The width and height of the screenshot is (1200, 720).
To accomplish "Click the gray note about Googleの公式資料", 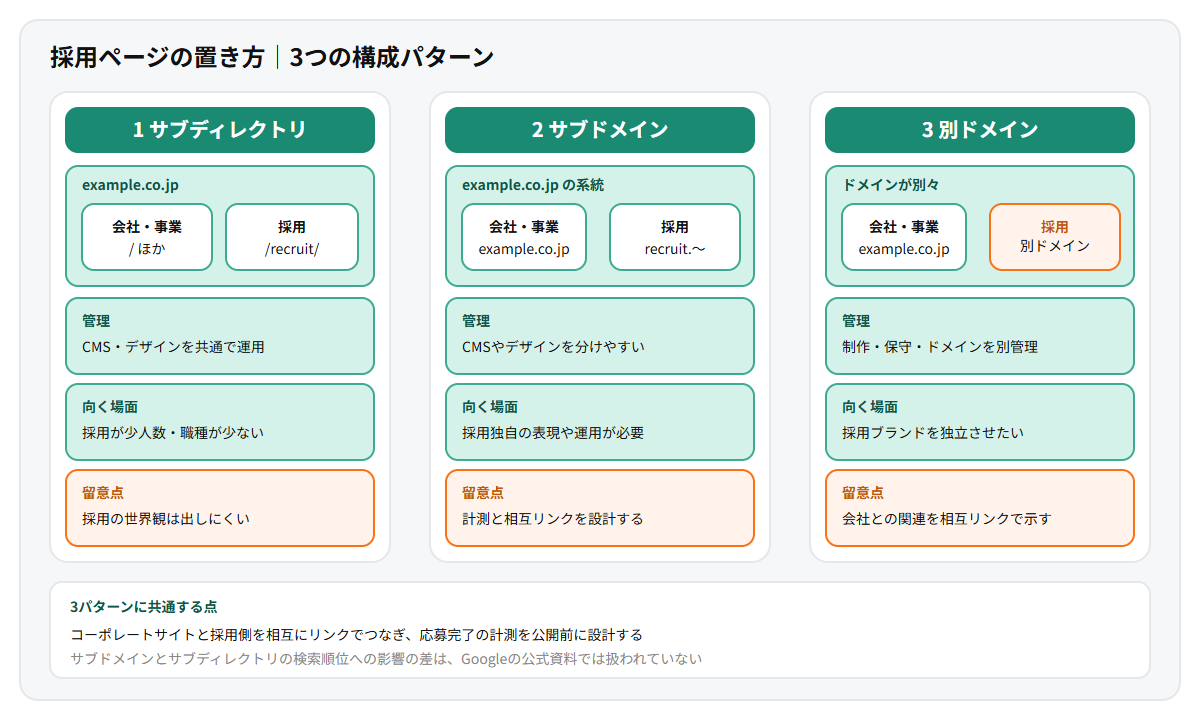I will coord(386,659).
